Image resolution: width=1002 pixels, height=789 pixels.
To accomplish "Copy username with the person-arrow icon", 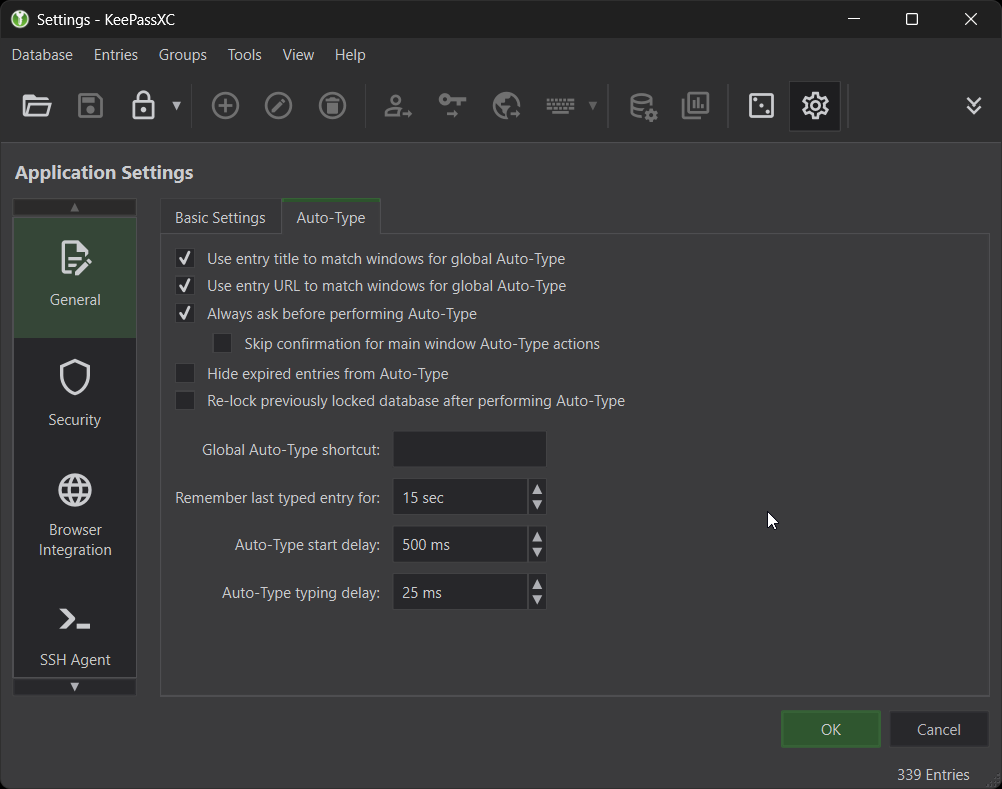I will (x=397, y=106).
